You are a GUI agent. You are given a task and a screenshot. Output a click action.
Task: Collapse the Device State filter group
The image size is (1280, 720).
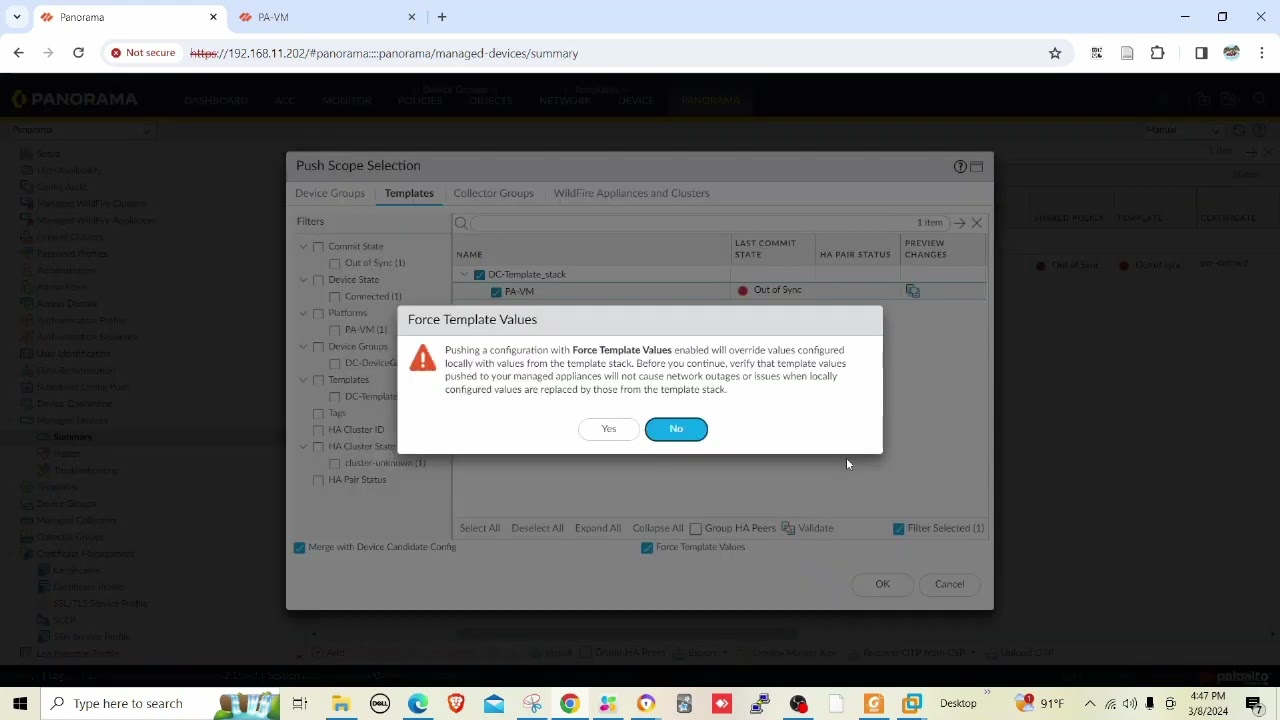303,280
